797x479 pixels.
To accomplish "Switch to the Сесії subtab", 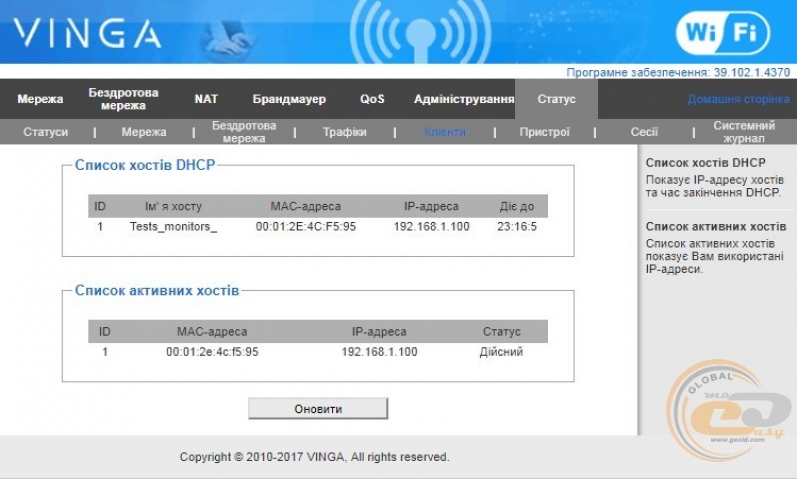I will tap(644, 132).
